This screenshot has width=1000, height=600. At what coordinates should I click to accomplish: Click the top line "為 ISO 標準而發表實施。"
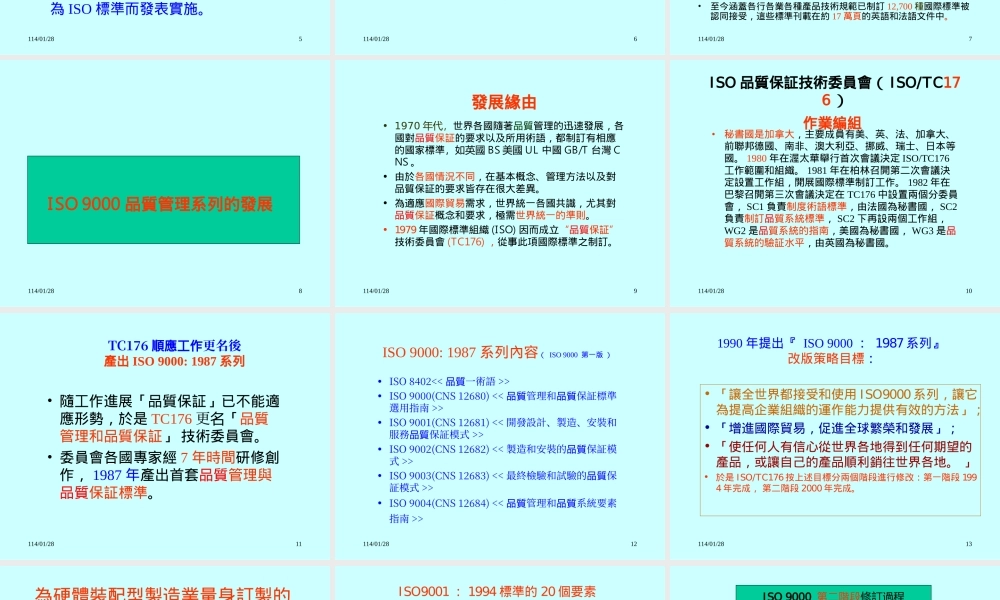coord(128,8)
